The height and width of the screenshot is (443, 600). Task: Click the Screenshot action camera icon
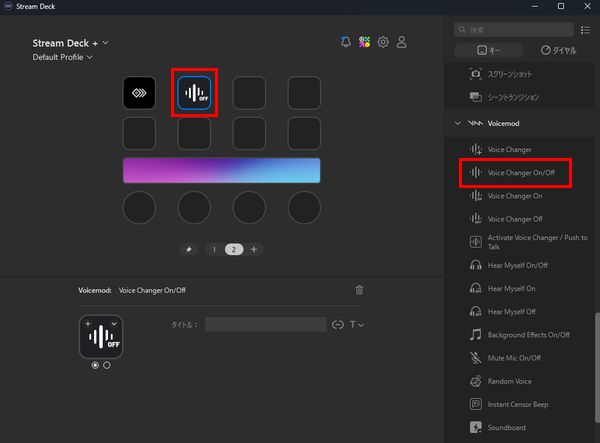point(475,73)
